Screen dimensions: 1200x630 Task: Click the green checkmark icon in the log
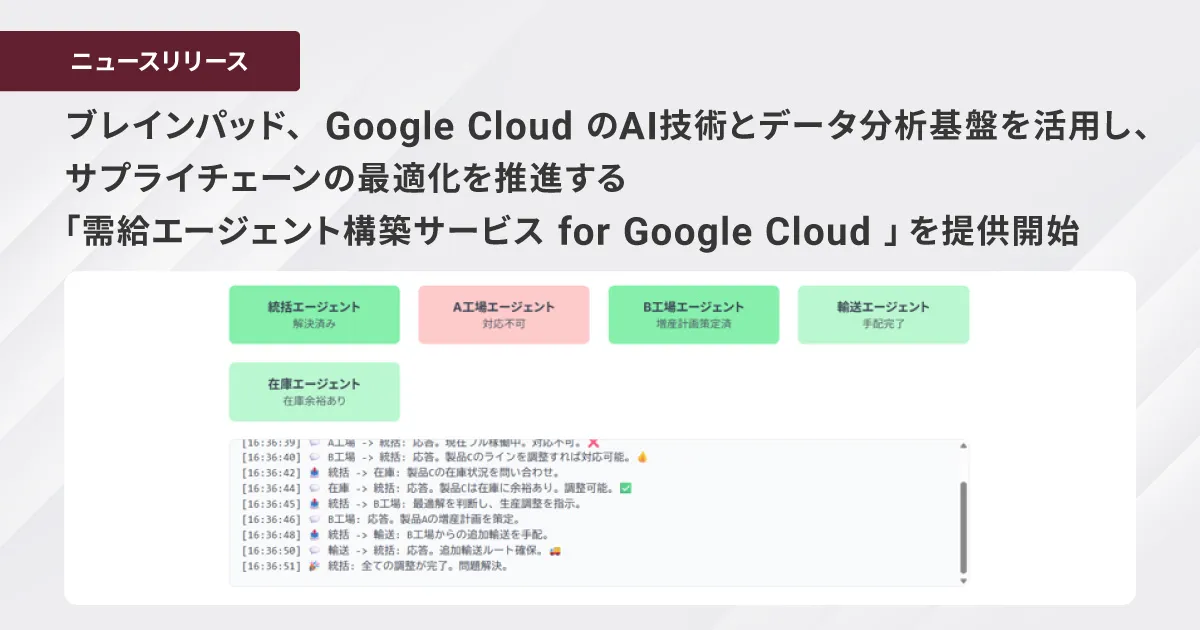[x=626, y=488]
